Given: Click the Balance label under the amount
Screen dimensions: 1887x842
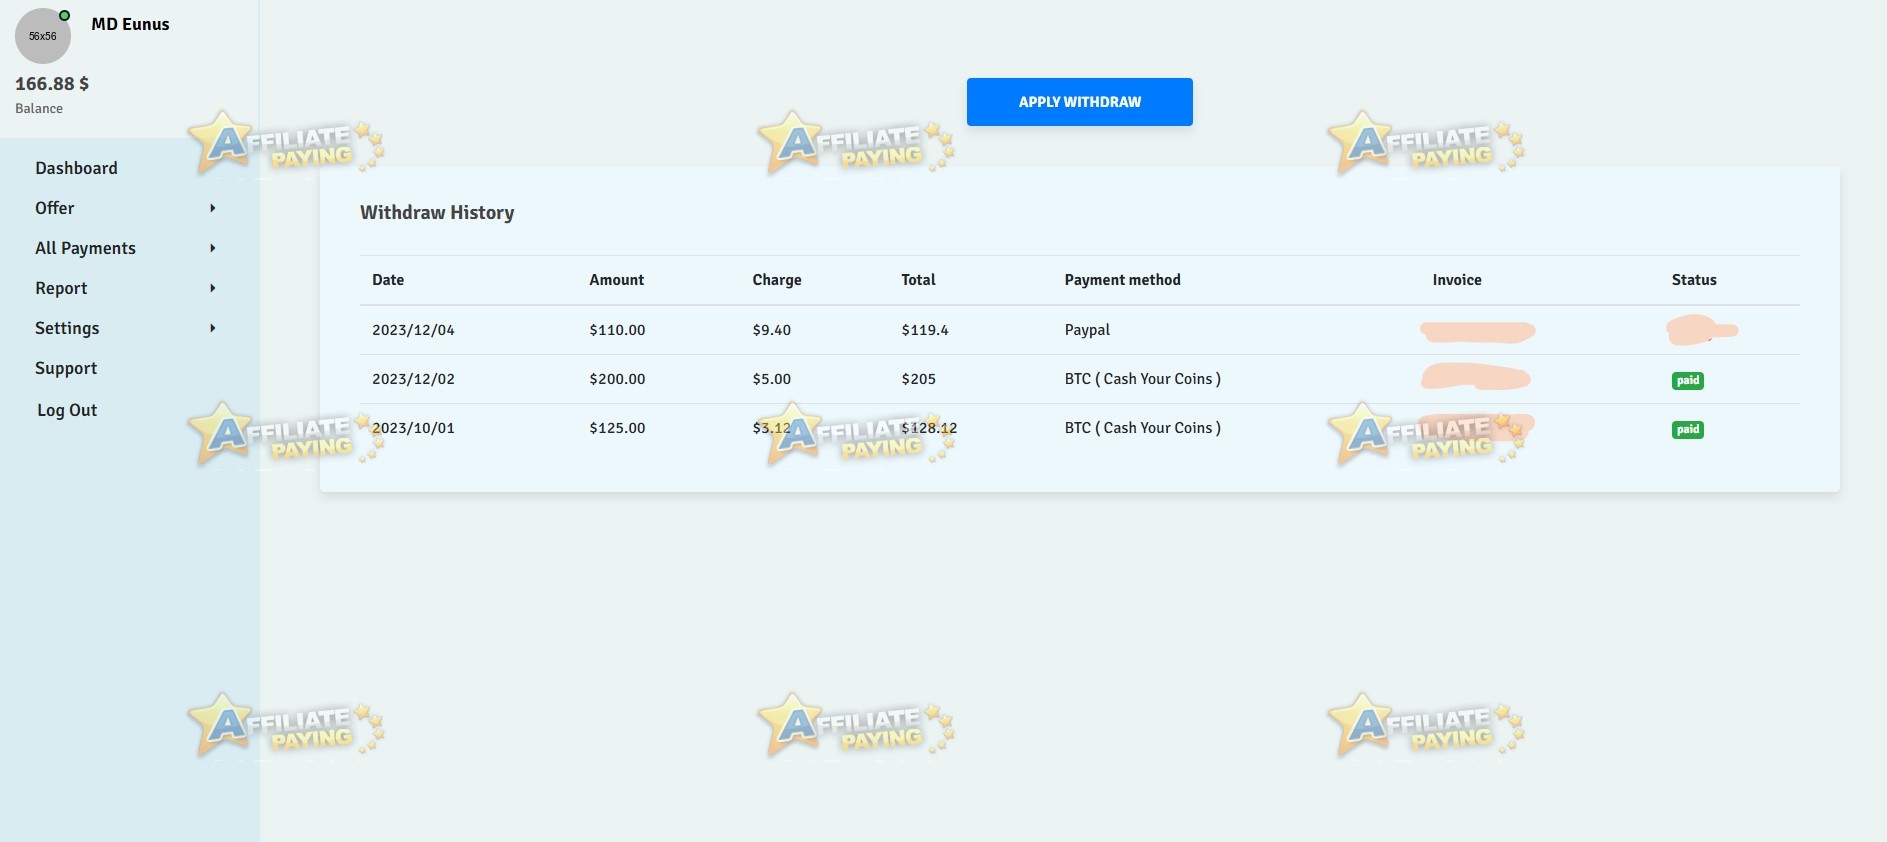Looking at the screenshot, I should tap(39, 108).
